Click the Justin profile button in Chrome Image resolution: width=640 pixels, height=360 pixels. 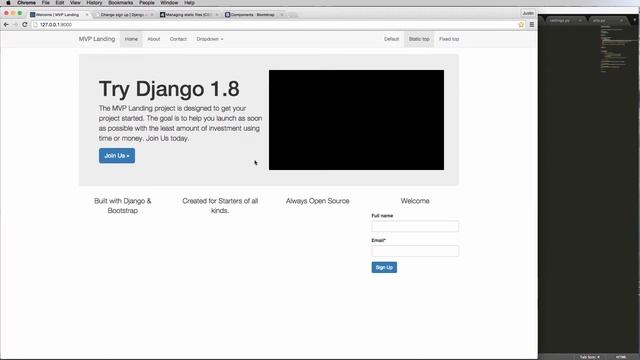point(528,13)
